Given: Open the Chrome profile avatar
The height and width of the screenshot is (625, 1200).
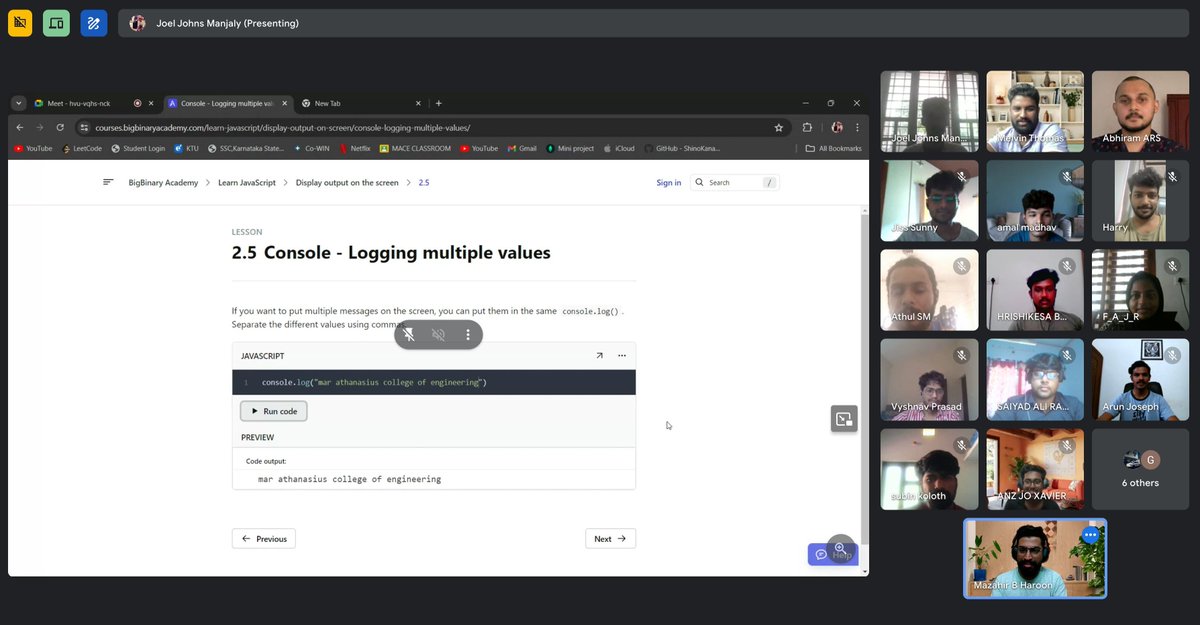Looking at the screenshot, I should pyautogui.click(x=836, y=127).
